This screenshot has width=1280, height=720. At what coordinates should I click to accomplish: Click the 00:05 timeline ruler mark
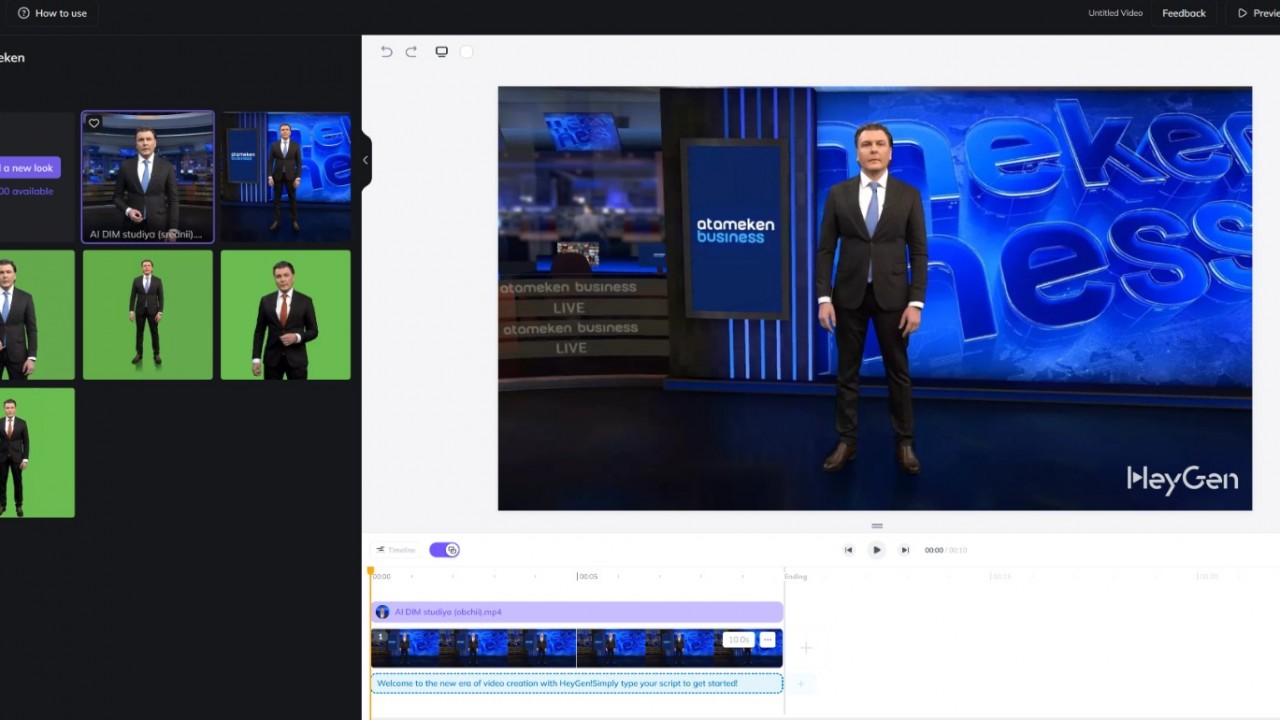click(588, 577)
